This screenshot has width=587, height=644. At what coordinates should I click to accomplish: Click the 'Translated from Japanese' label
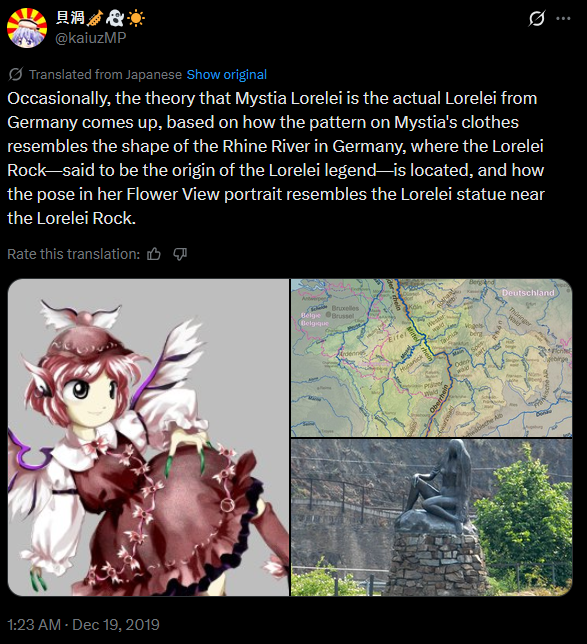(x=105, y=74)
